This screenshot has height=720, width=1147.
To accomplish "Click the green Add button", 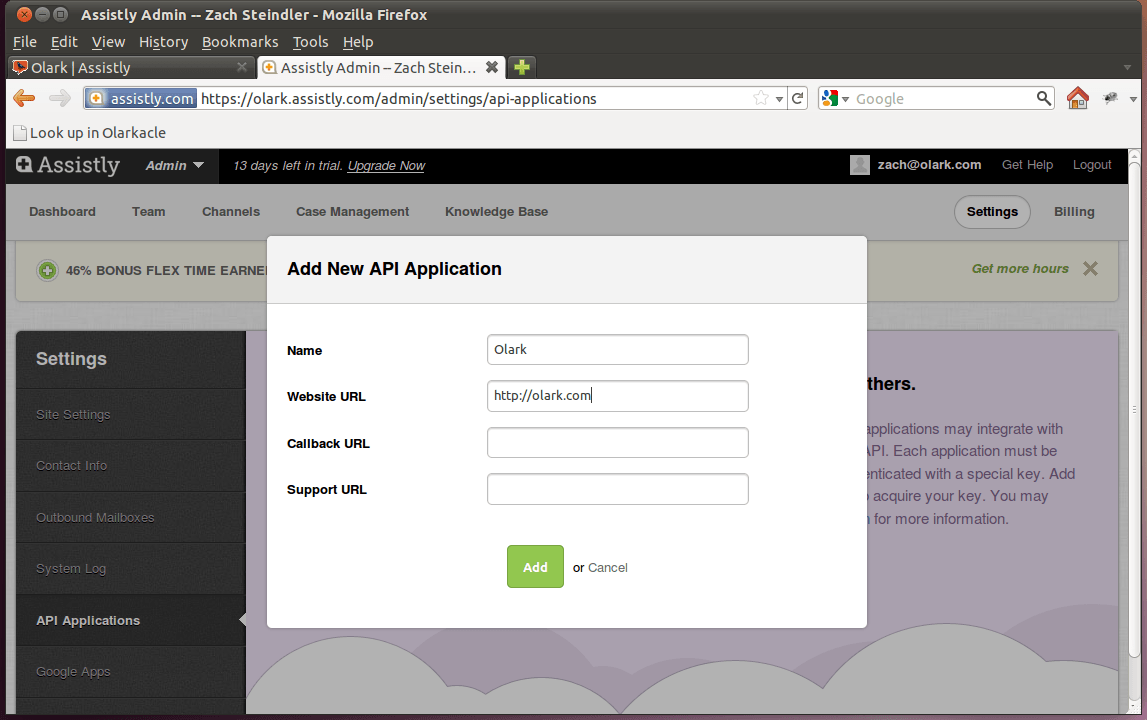I will [x=535, y=567].
